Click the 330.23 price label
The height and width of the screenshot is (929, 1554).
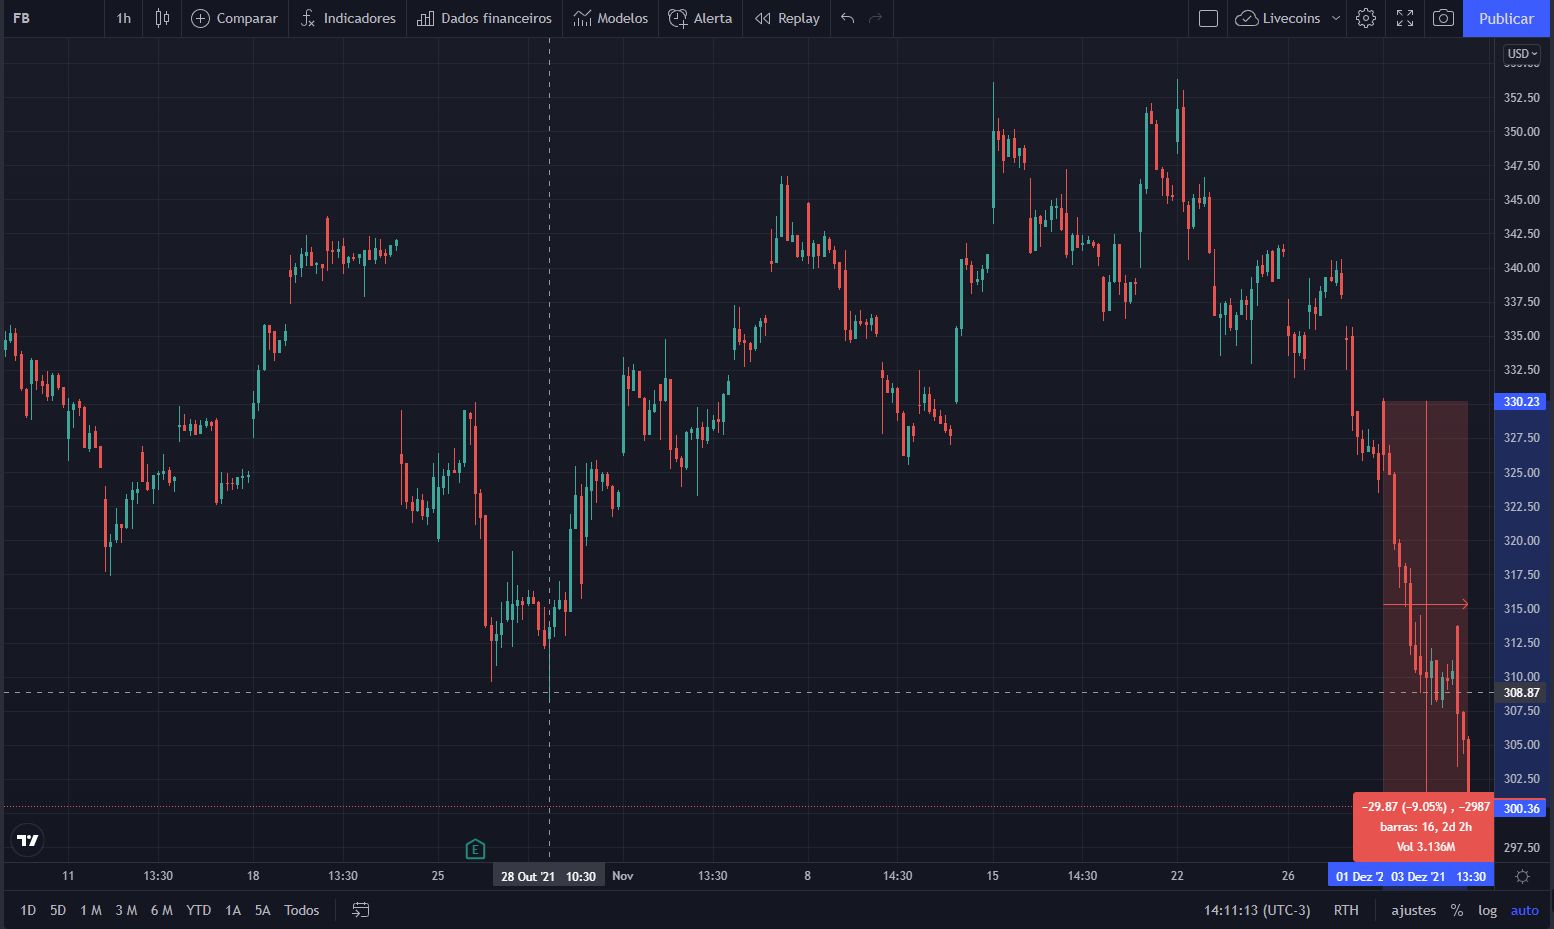(1520, 402)
